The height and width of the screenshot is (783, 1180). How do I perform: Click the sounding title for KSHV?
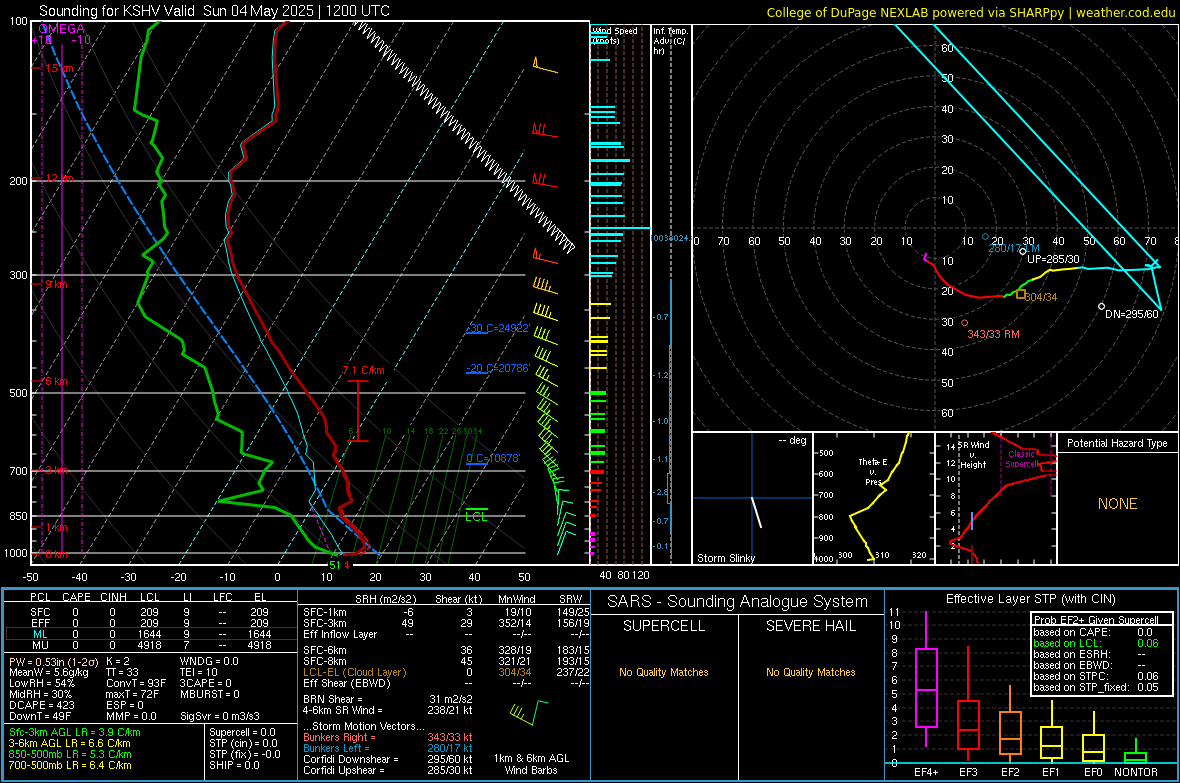(214, 11)
